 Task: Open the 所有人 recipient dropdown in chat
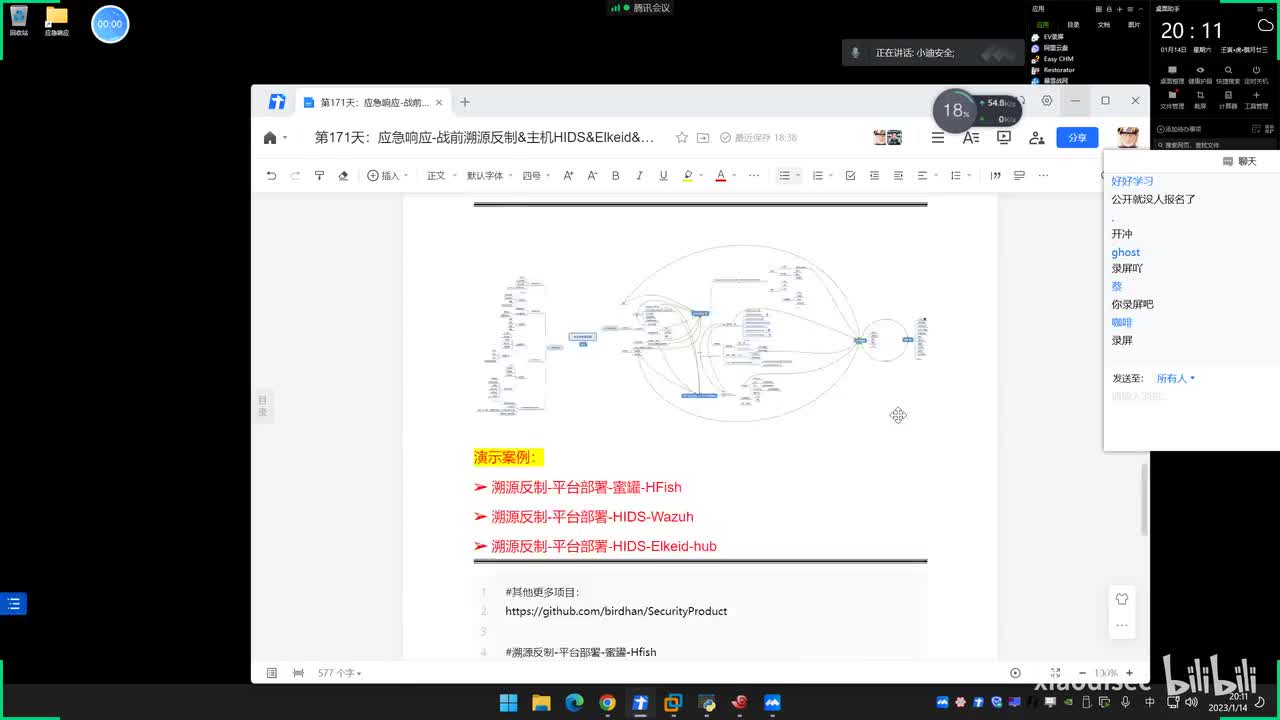coord(1176,378)
